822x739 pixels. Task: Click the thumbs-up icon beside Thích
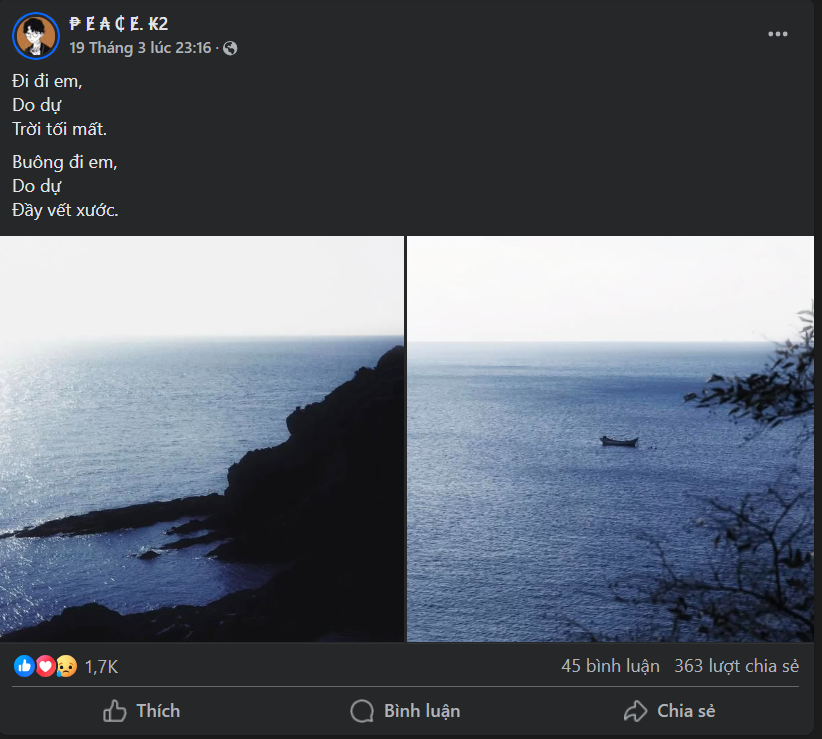pos(115,711)
